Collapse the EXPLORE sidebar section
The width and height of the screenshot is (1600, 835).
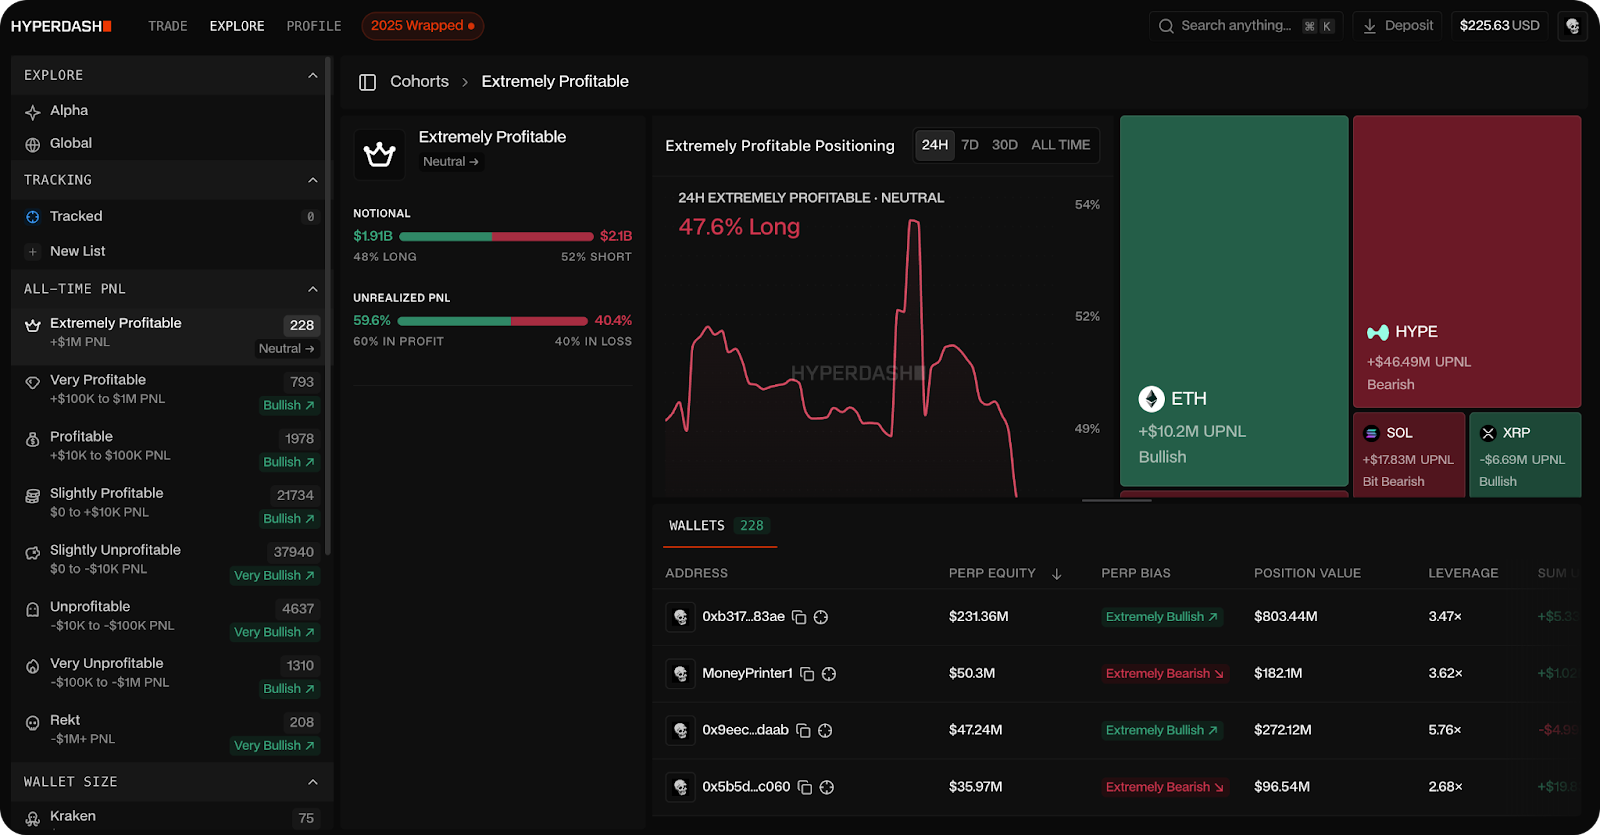click(312, 75)
